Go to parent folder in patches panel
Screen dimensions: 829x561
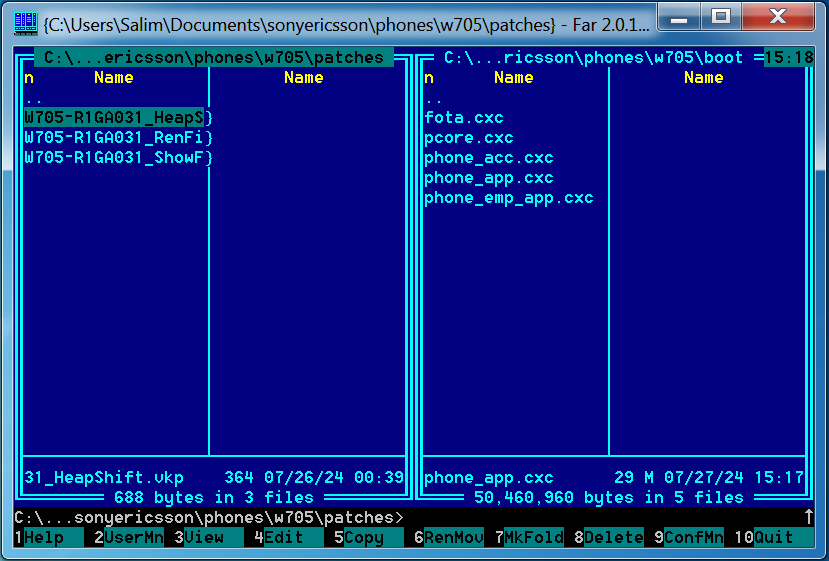(x=34, y=99)
